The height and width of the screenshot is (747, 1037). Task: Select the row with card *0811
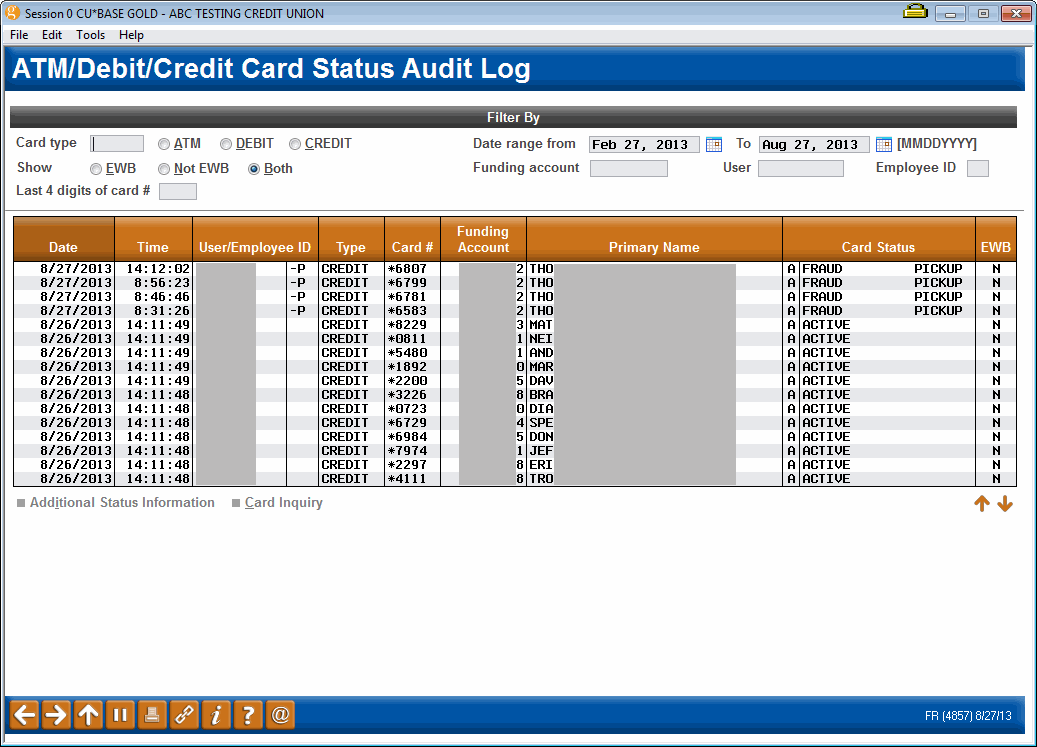(515, 339)
